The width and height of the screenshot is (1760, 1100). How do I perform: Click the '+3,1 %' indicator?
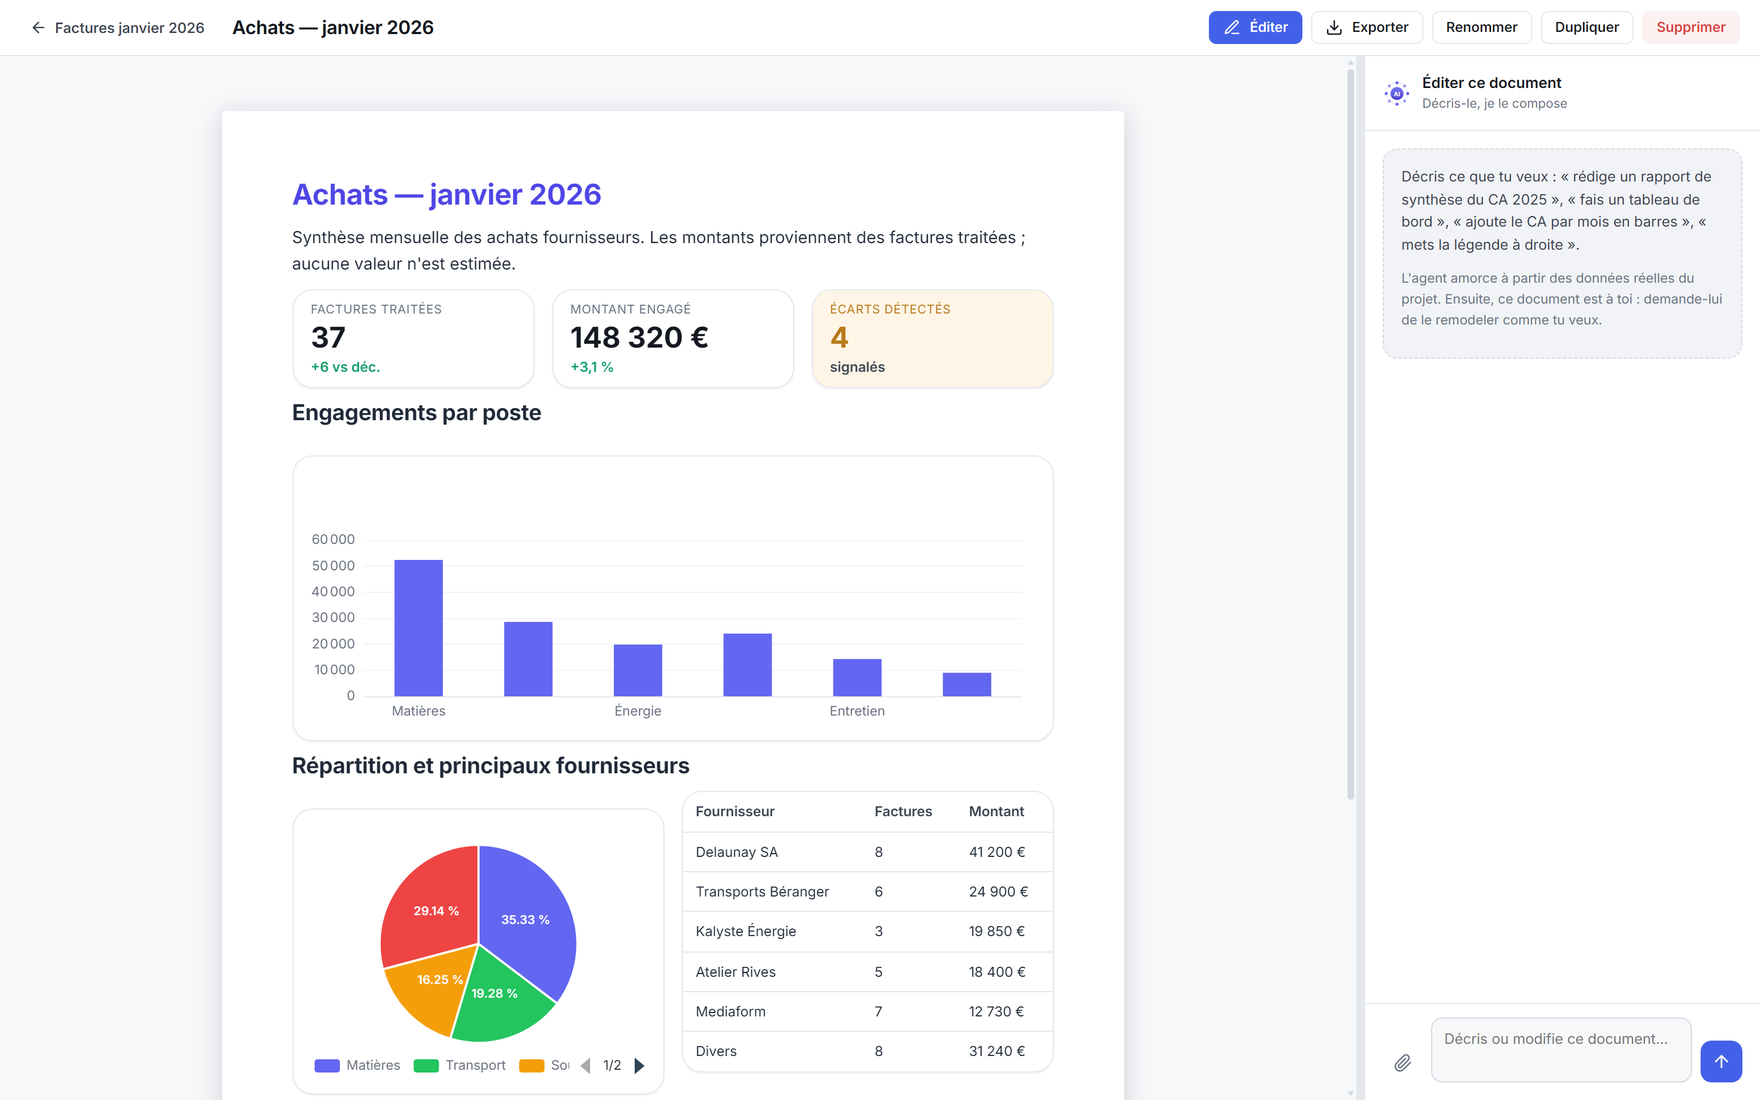pyautogui.click(x=592, y=367)
